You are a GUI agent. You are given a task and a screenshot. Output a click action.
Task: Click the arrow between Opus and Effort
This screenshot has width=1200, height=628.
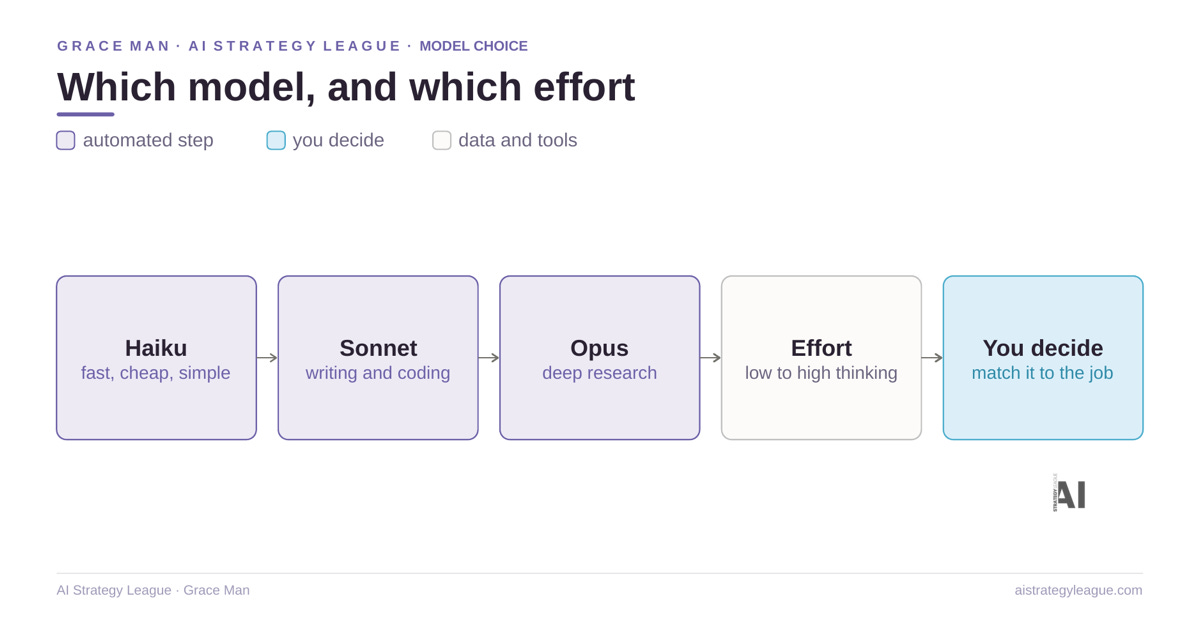click(x=711, y=358)
